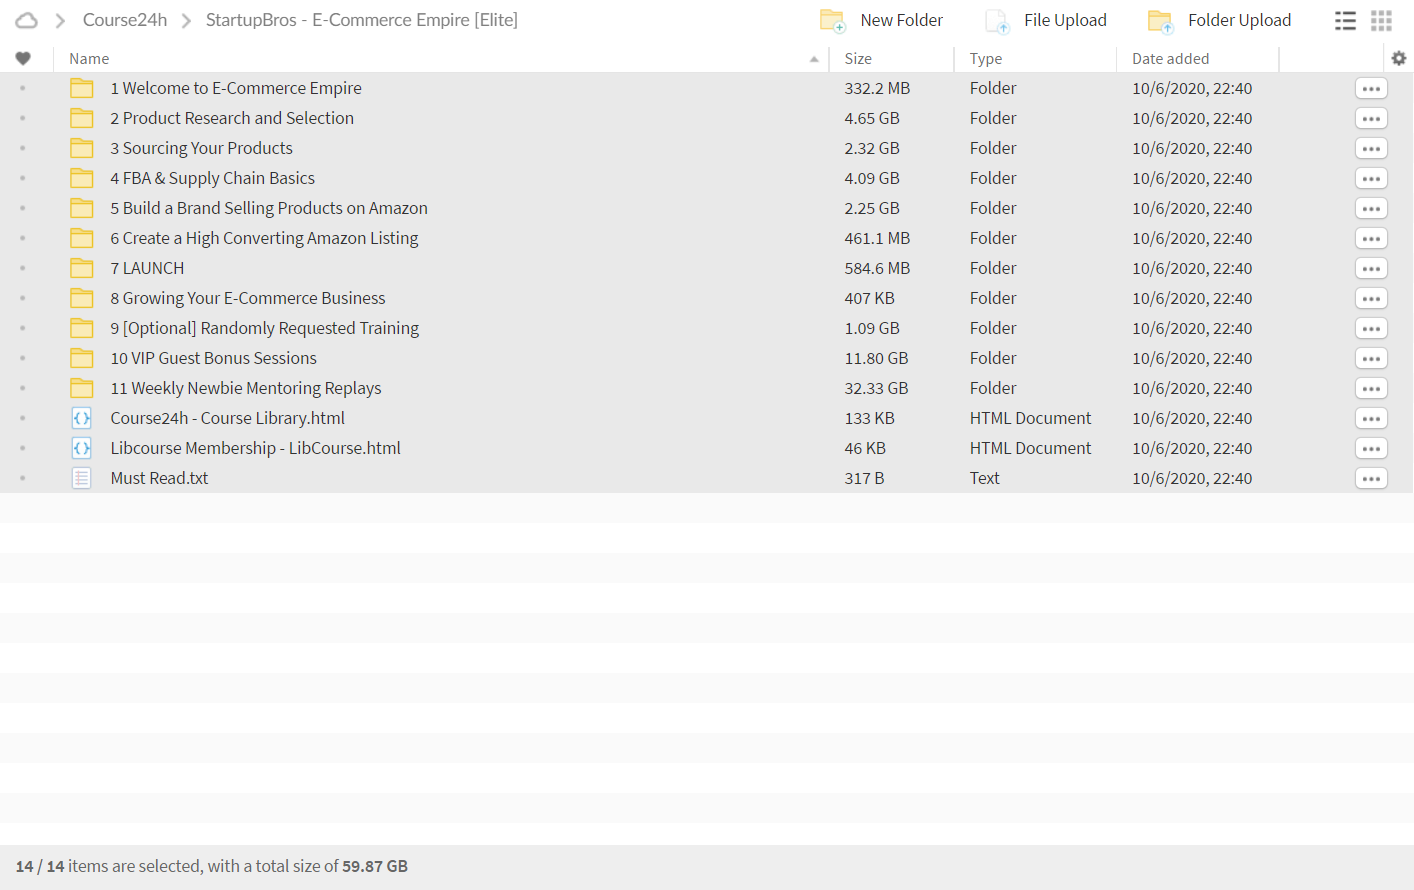
Task: Open the cloud drive root icon
Action: pyautogui.click(x=27, y=20)
